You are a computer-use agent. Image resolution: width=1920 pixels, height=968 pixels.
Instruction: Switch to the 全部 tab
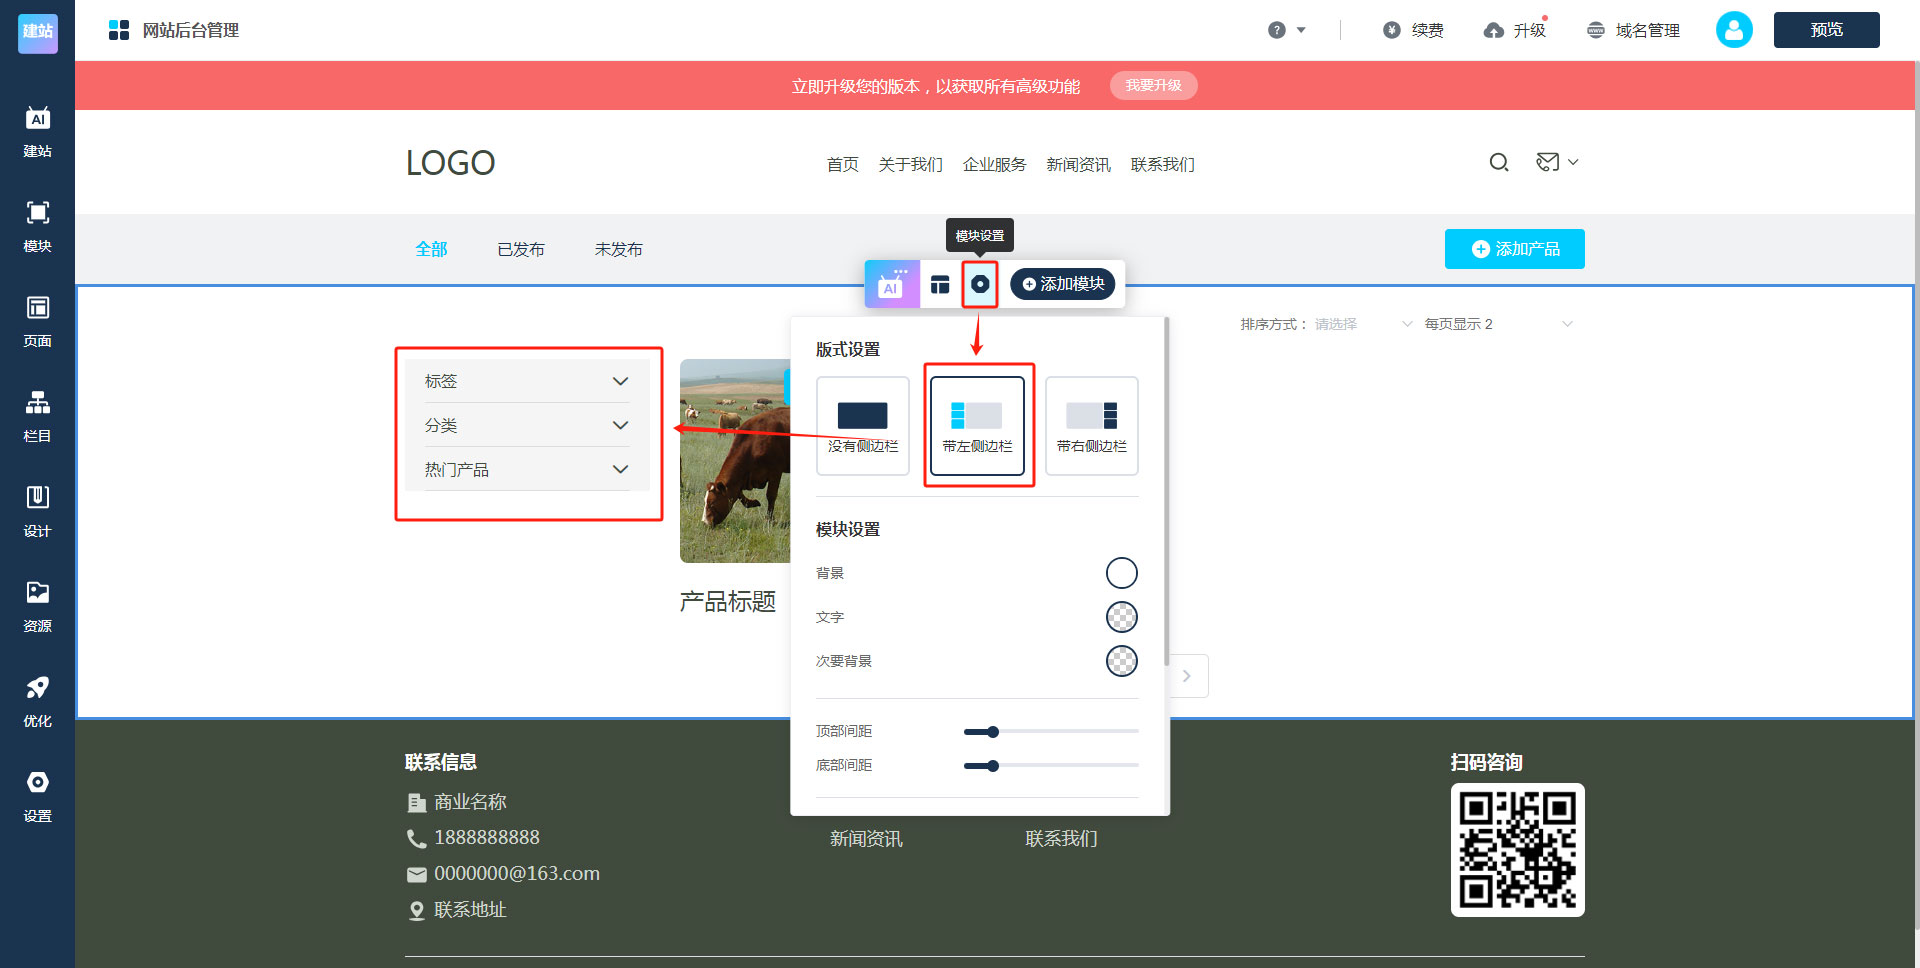431,249
